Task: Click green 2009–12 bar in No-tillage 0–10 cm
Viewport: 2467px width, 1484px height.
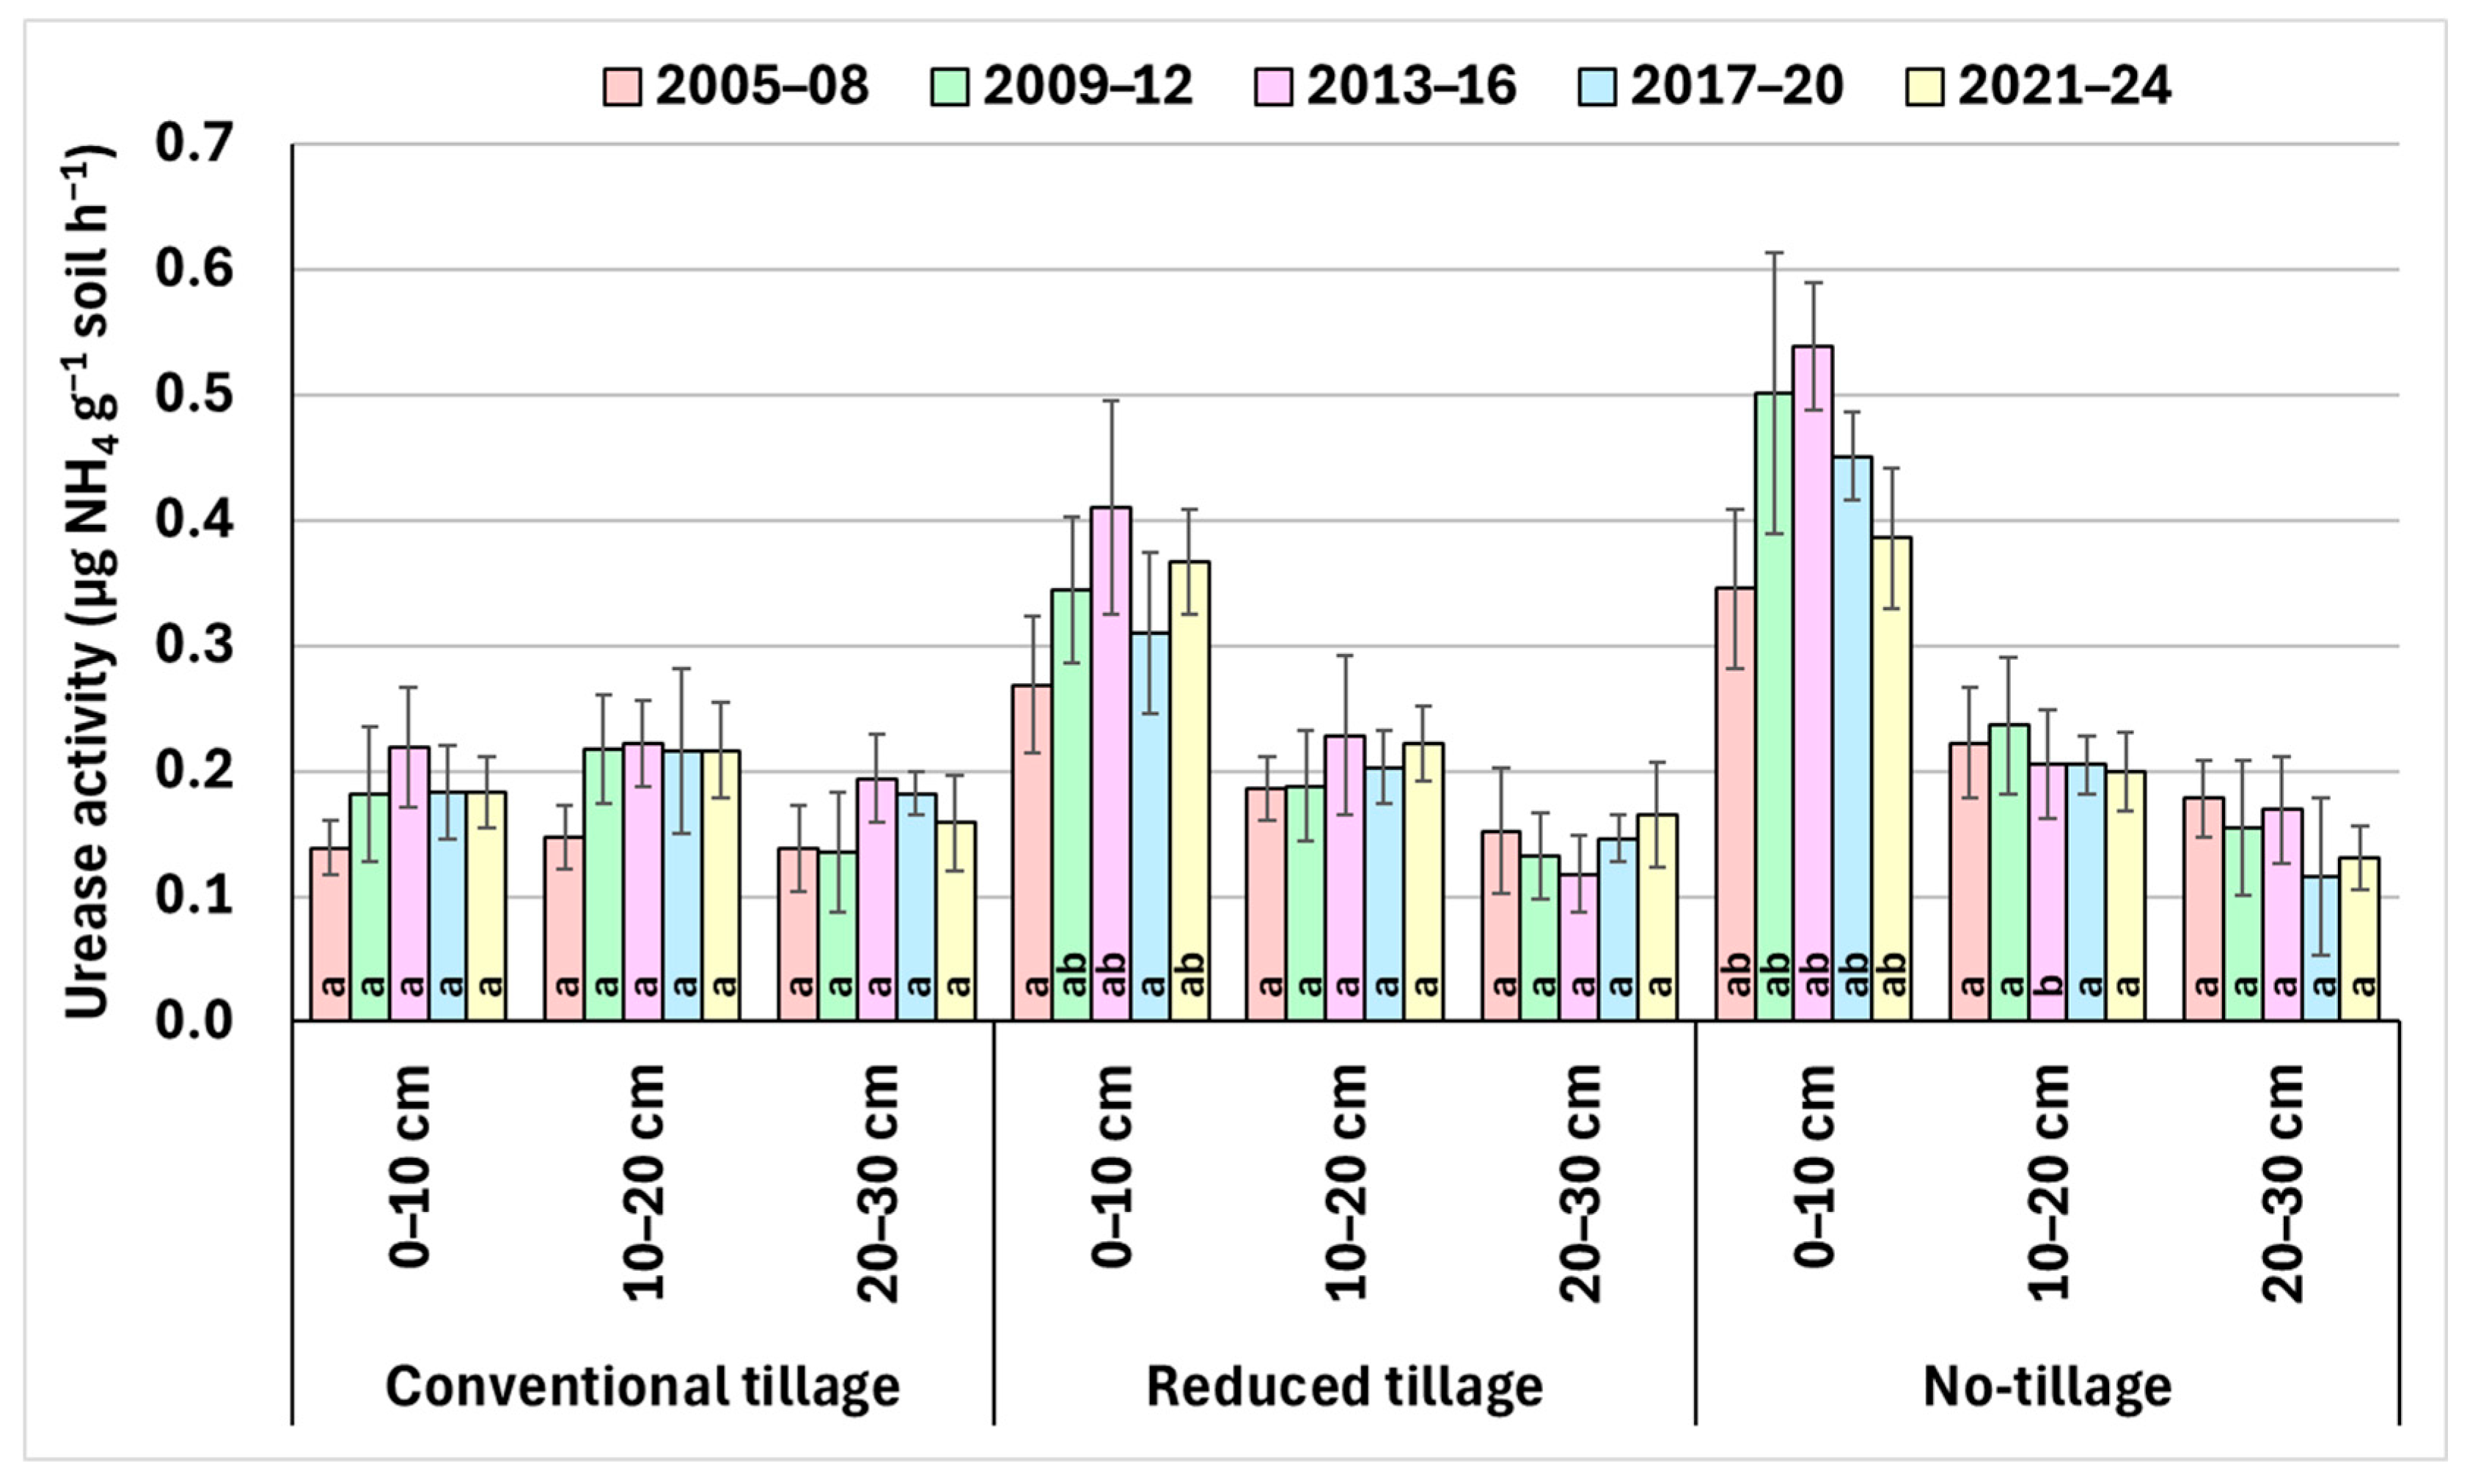Action: point(1774,707)
